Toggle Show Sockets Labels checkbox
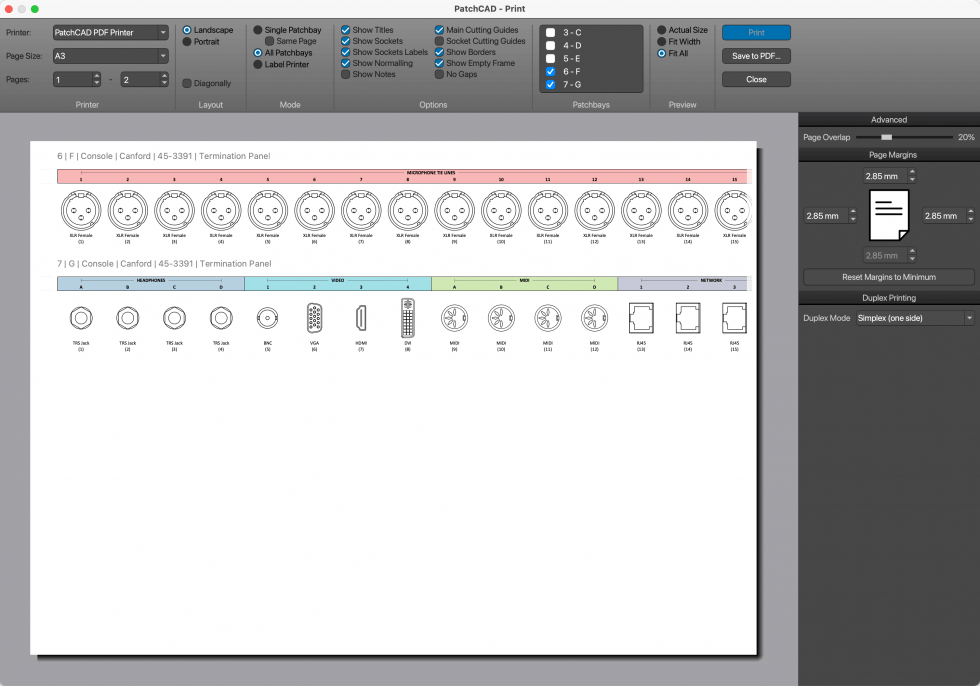Screen dimensions: 980x686 pos(384,52)
